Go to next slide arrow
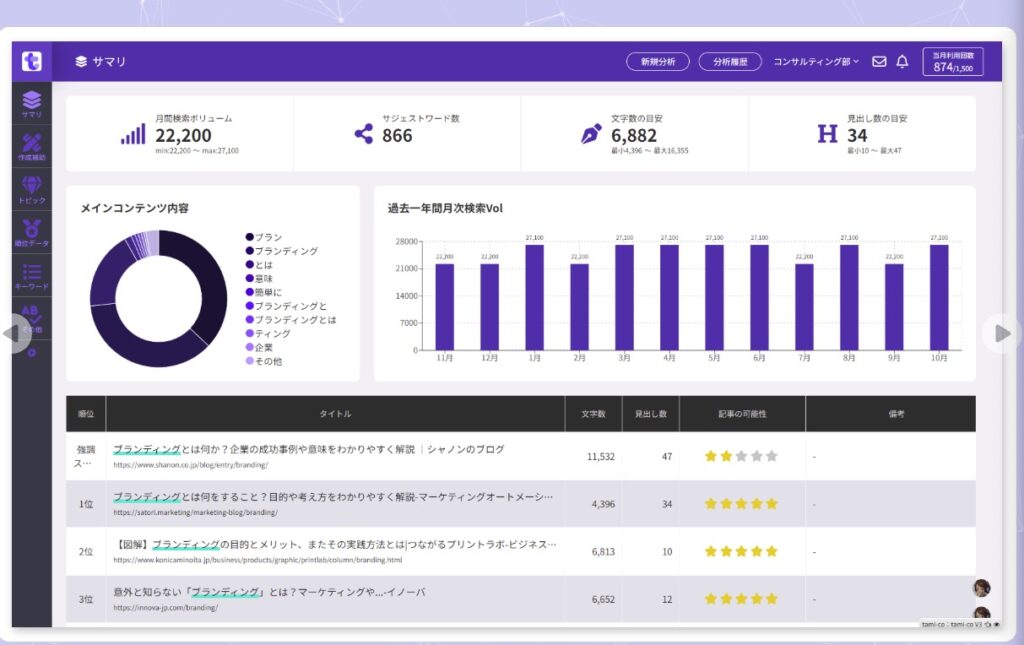The image size is (1024, 645). [x=1002, y=333]
